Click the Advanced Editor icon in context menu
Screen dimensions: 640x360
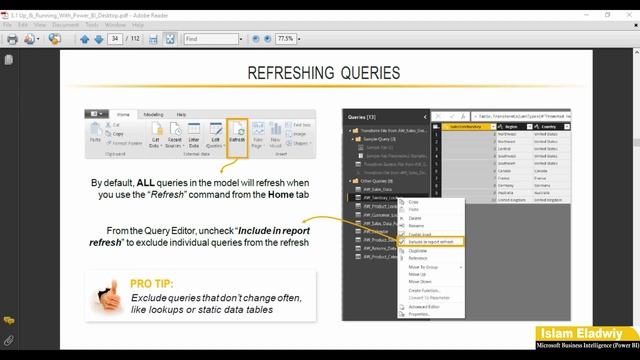coord(402,307)
